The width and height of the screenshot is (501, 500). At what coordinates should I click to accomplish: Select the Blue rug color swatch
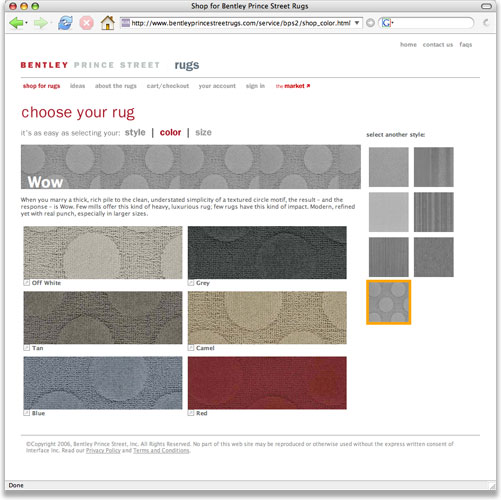click(x=103, y=383)
